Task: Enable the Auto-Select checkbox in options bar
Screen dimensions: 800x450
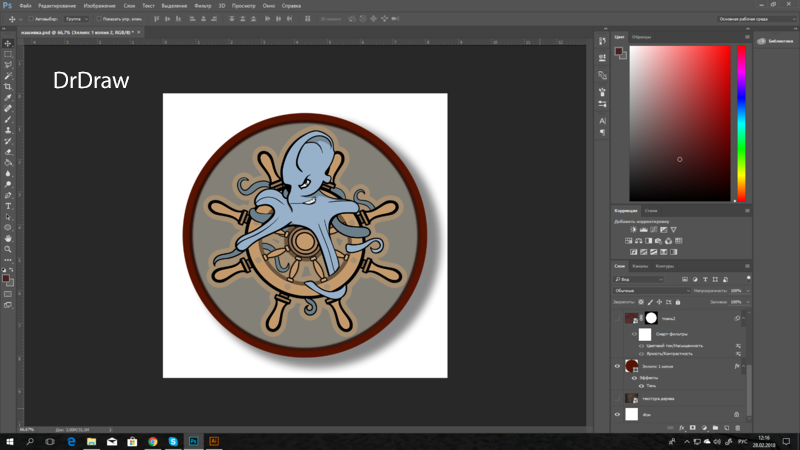Action: [x=31, y=19]
